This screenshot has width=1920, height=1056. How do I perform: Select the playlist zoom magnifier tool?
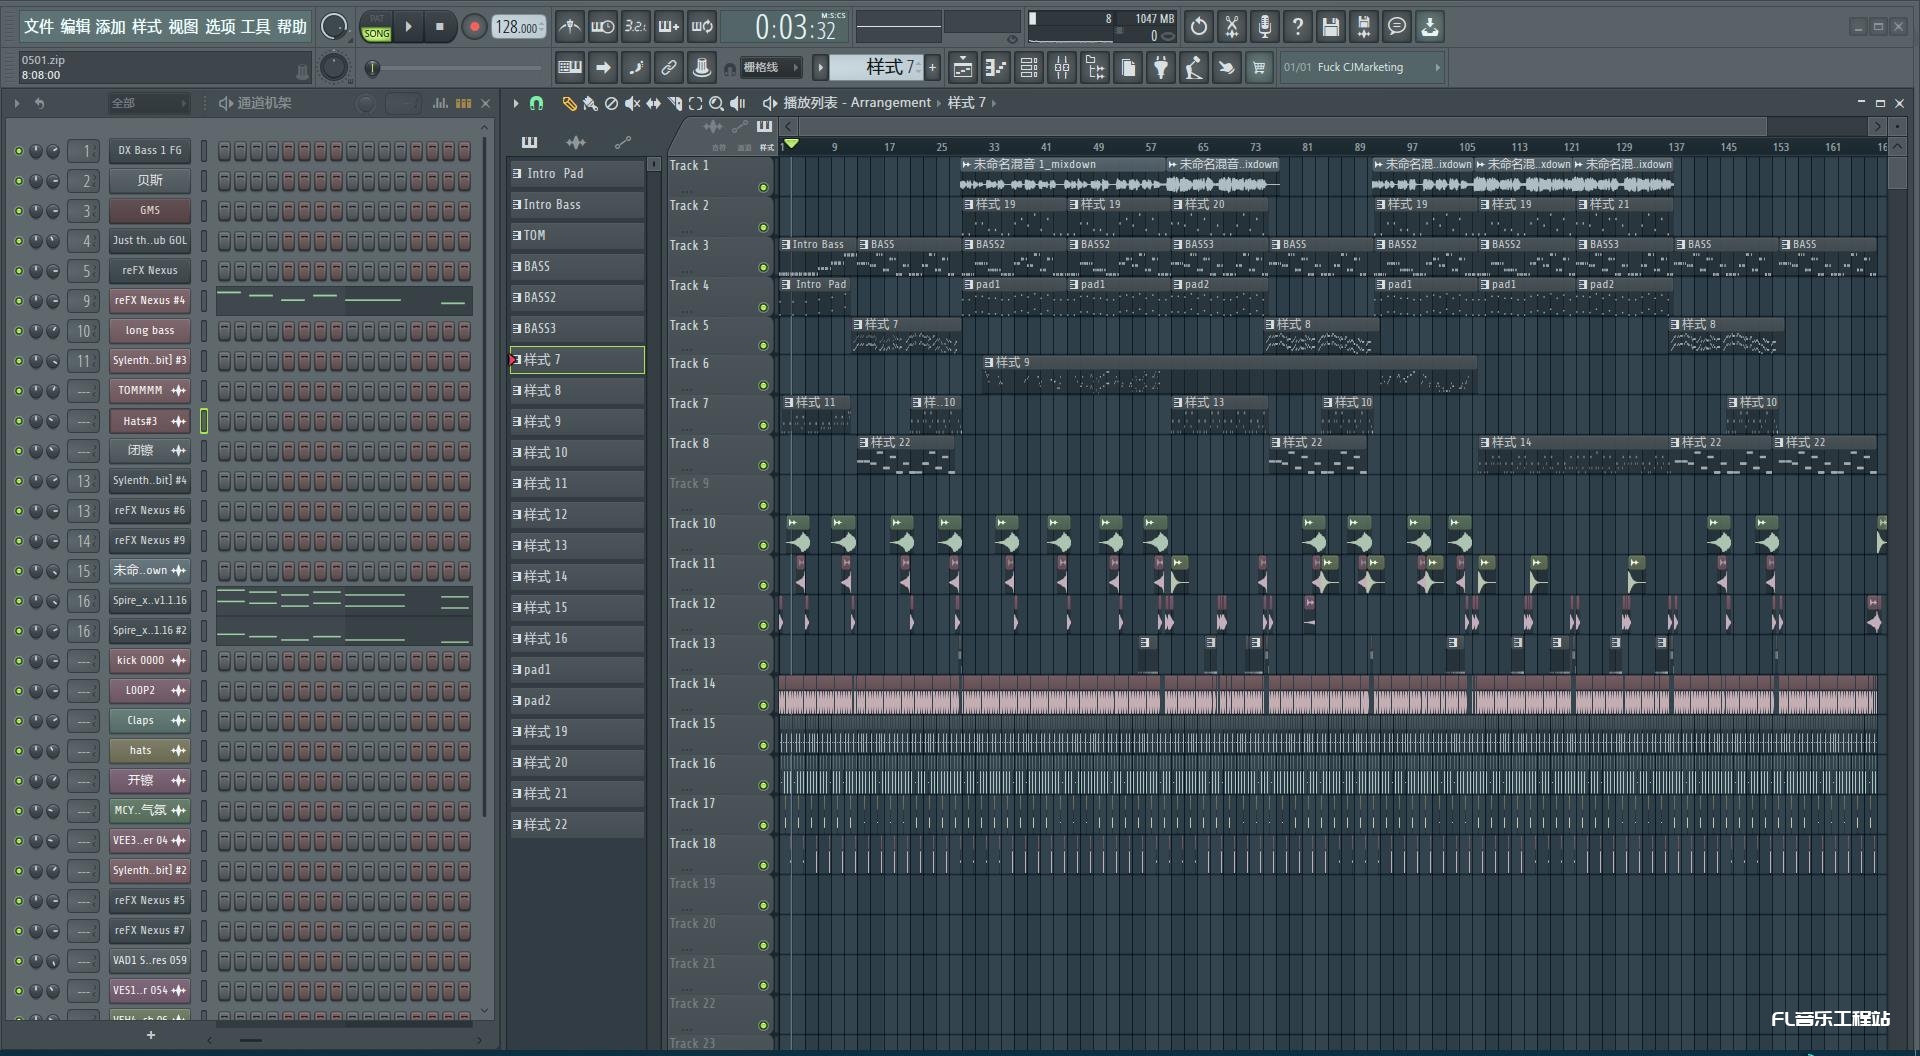(716, 103)
